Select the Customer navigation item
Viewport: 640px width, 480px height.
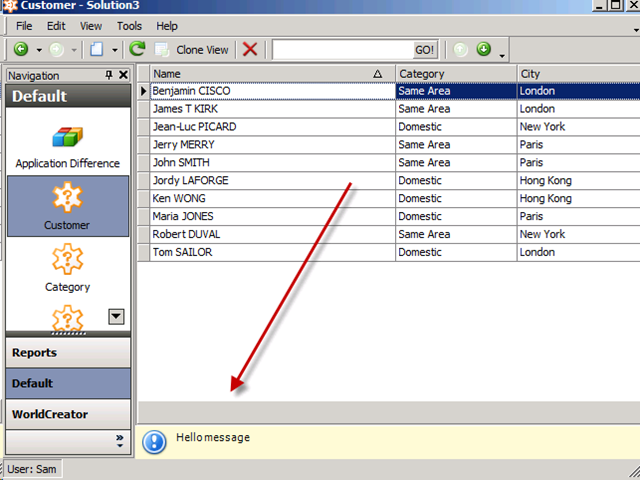pyautogui.click(x=68, y=206)
